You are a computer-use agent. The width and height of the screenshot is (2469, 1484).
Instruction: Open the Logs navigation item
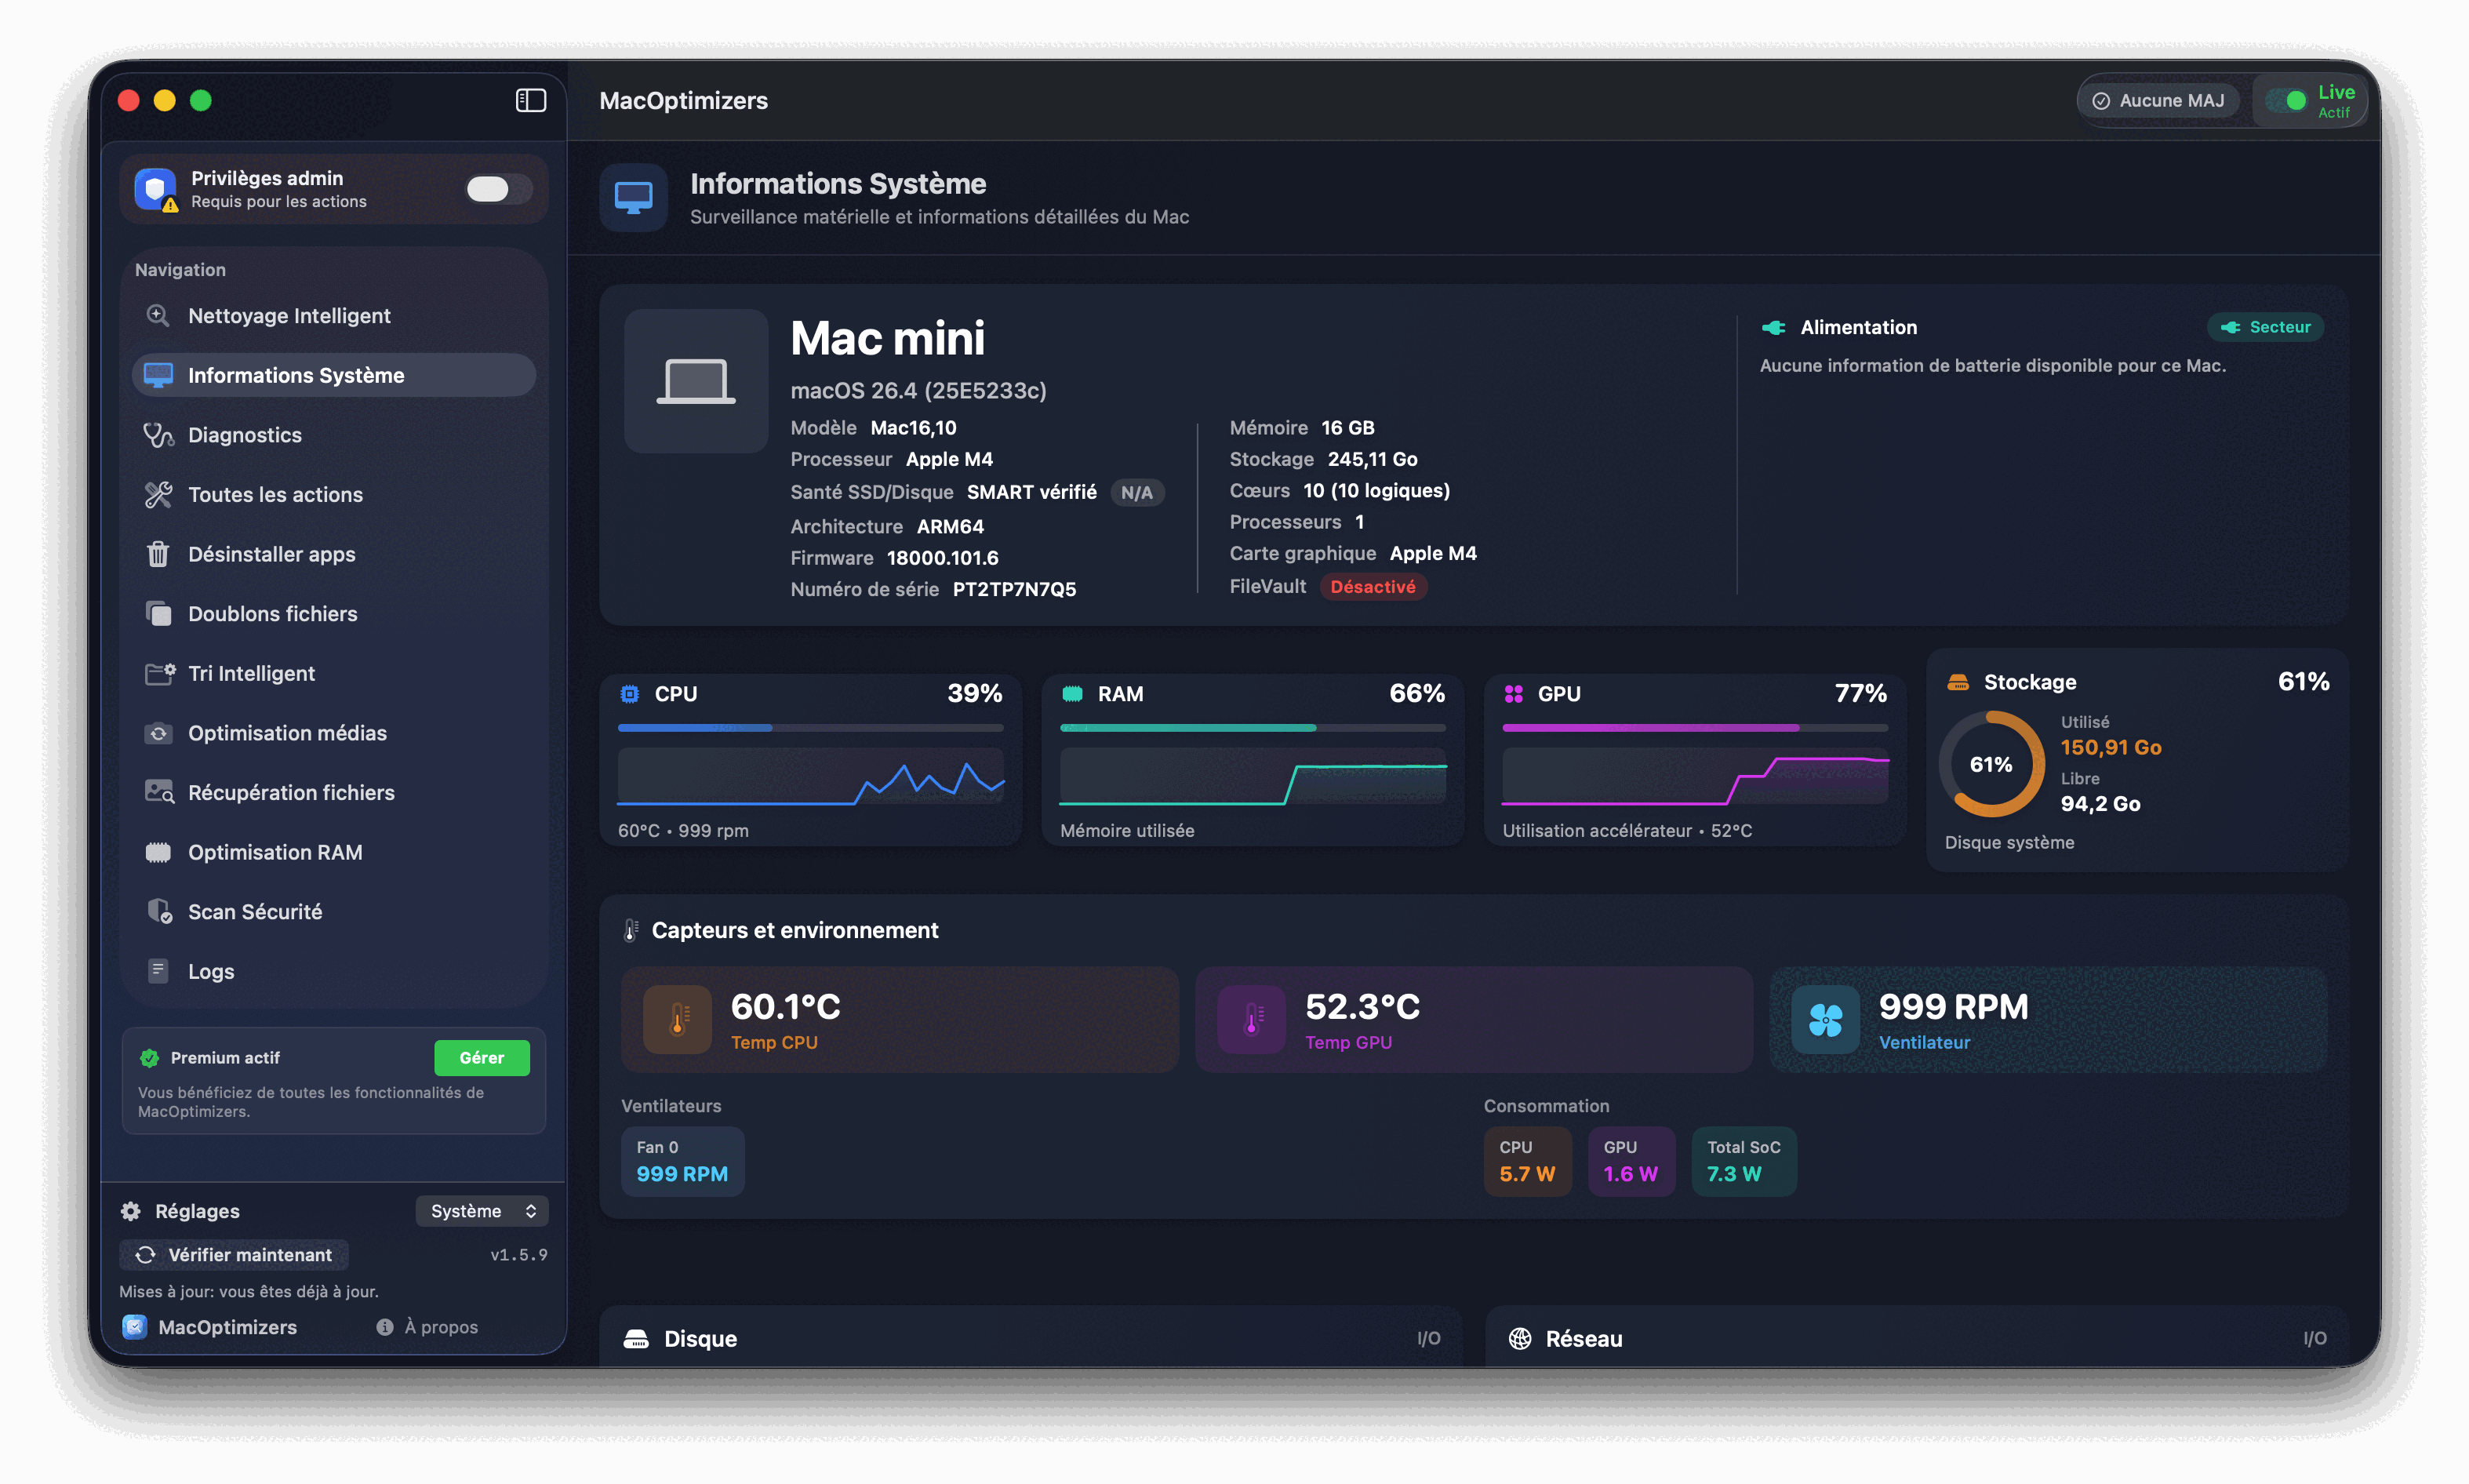tap(211, 971)
